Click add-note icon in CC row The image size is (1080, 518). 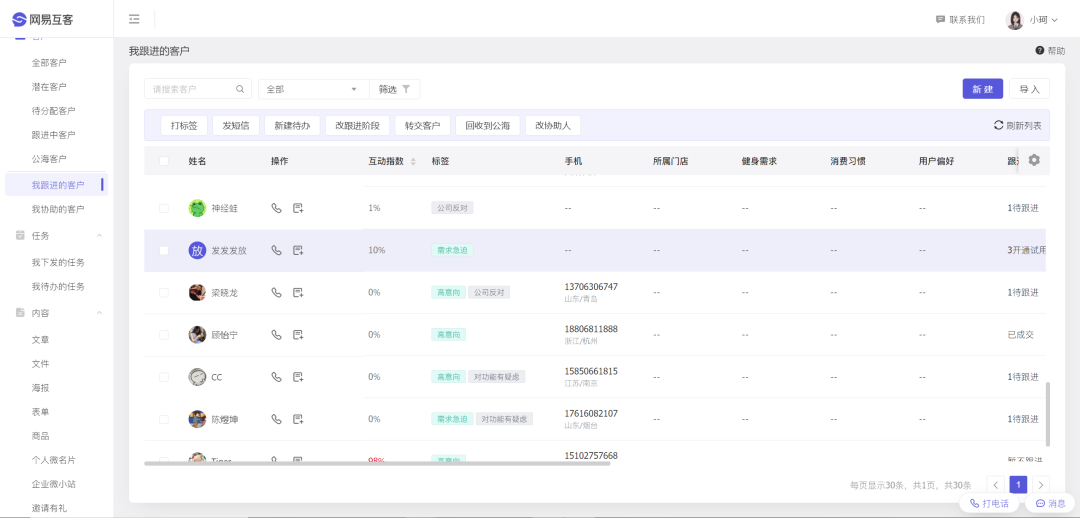coord(298,377)
